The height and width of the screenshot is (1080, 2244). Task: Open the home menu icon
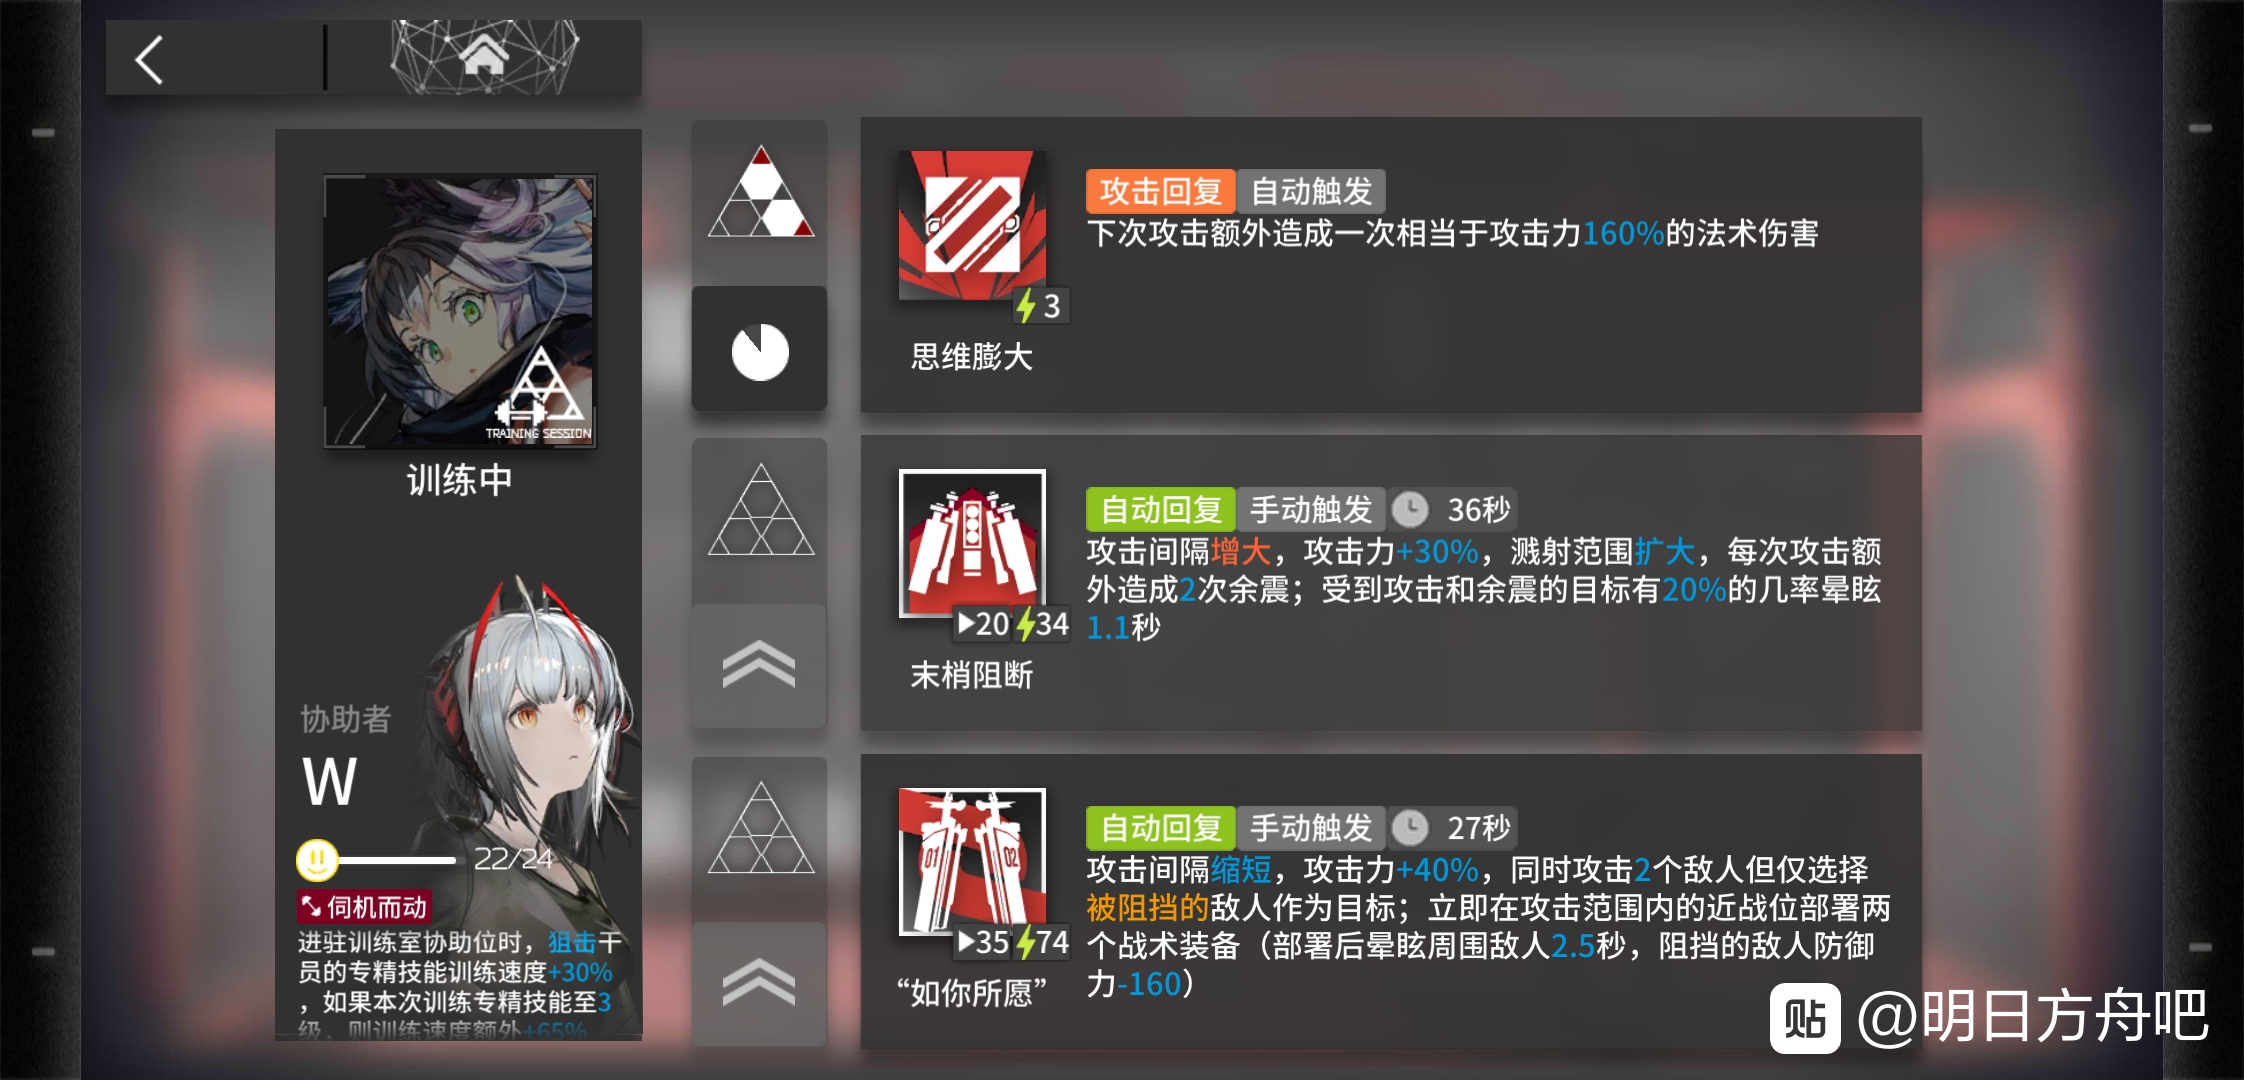[x=484, y=57]
